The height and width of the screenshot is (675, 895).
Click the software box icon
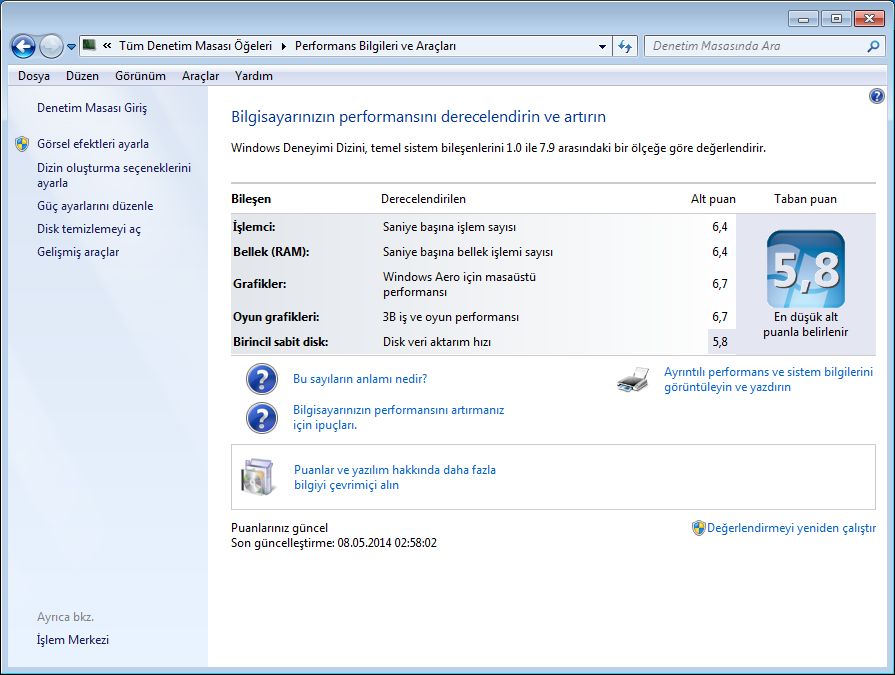coord(259,477)
